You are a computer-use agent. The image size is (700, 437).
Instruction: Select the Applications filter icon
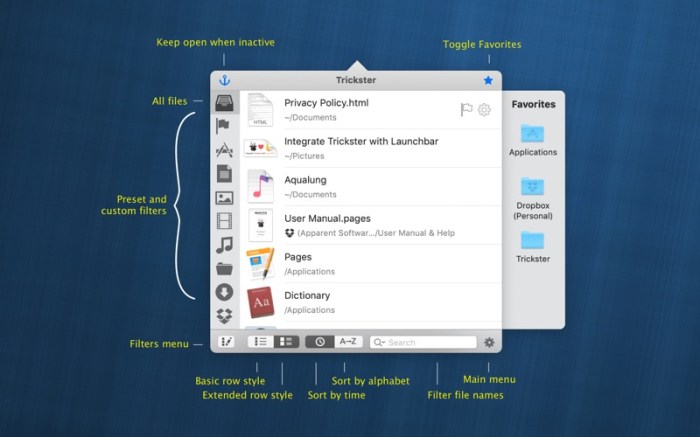tap(225, 150)
